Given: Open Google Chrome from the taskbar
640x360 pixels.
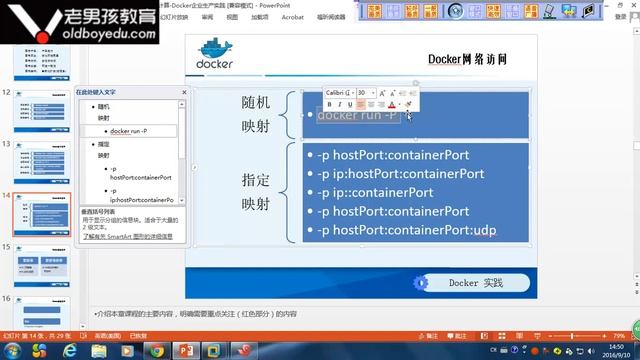Looking at the screenshot, I should 157,351.
